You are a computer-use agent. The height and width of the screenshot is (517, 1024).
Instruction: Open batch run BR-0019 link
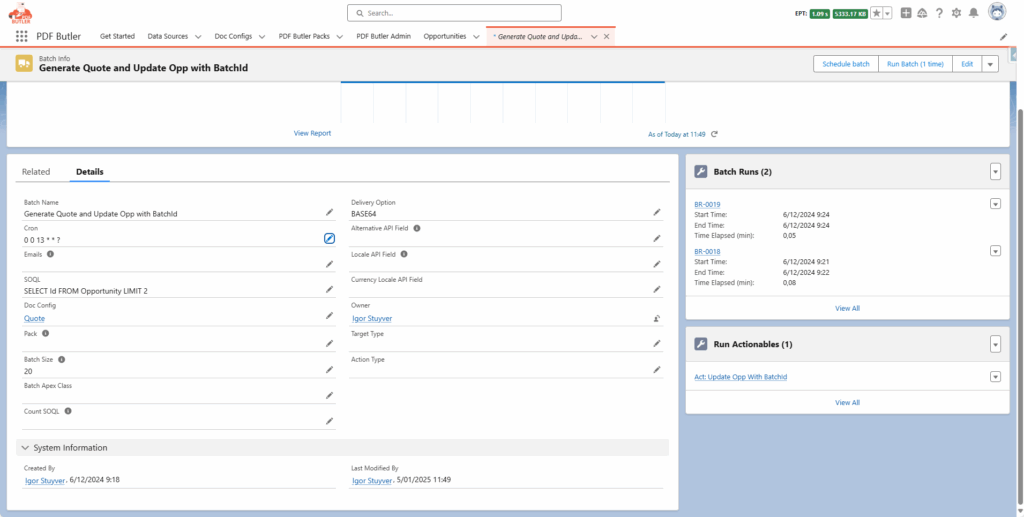click(x=707, y=204)
